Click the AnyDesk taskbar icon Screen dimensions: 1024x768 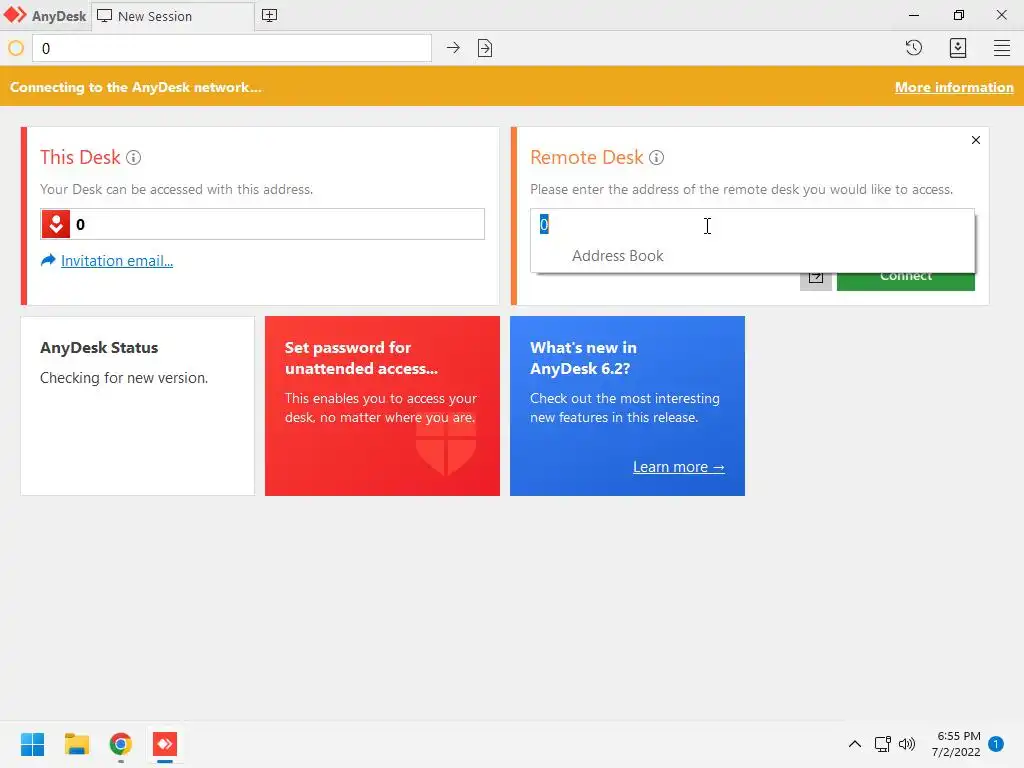coord(165,744)
